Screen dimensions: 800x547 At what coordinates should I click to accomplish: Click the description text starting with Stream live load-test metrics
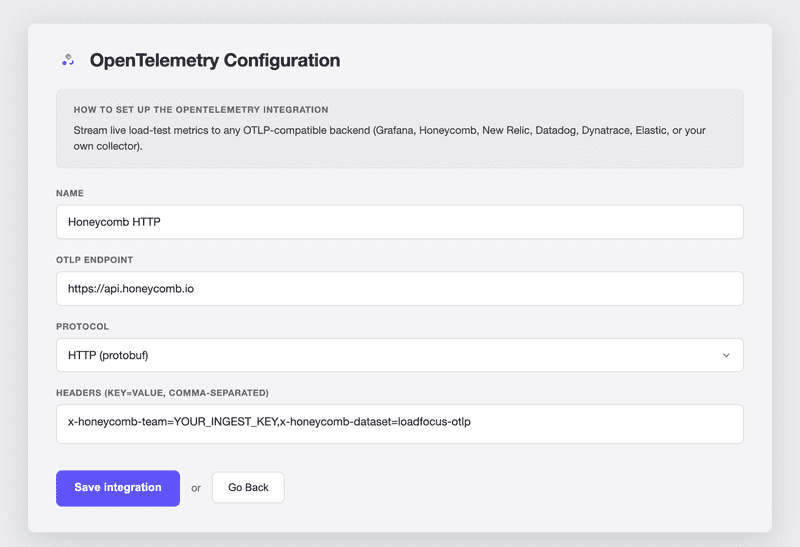tap(389, 138)
